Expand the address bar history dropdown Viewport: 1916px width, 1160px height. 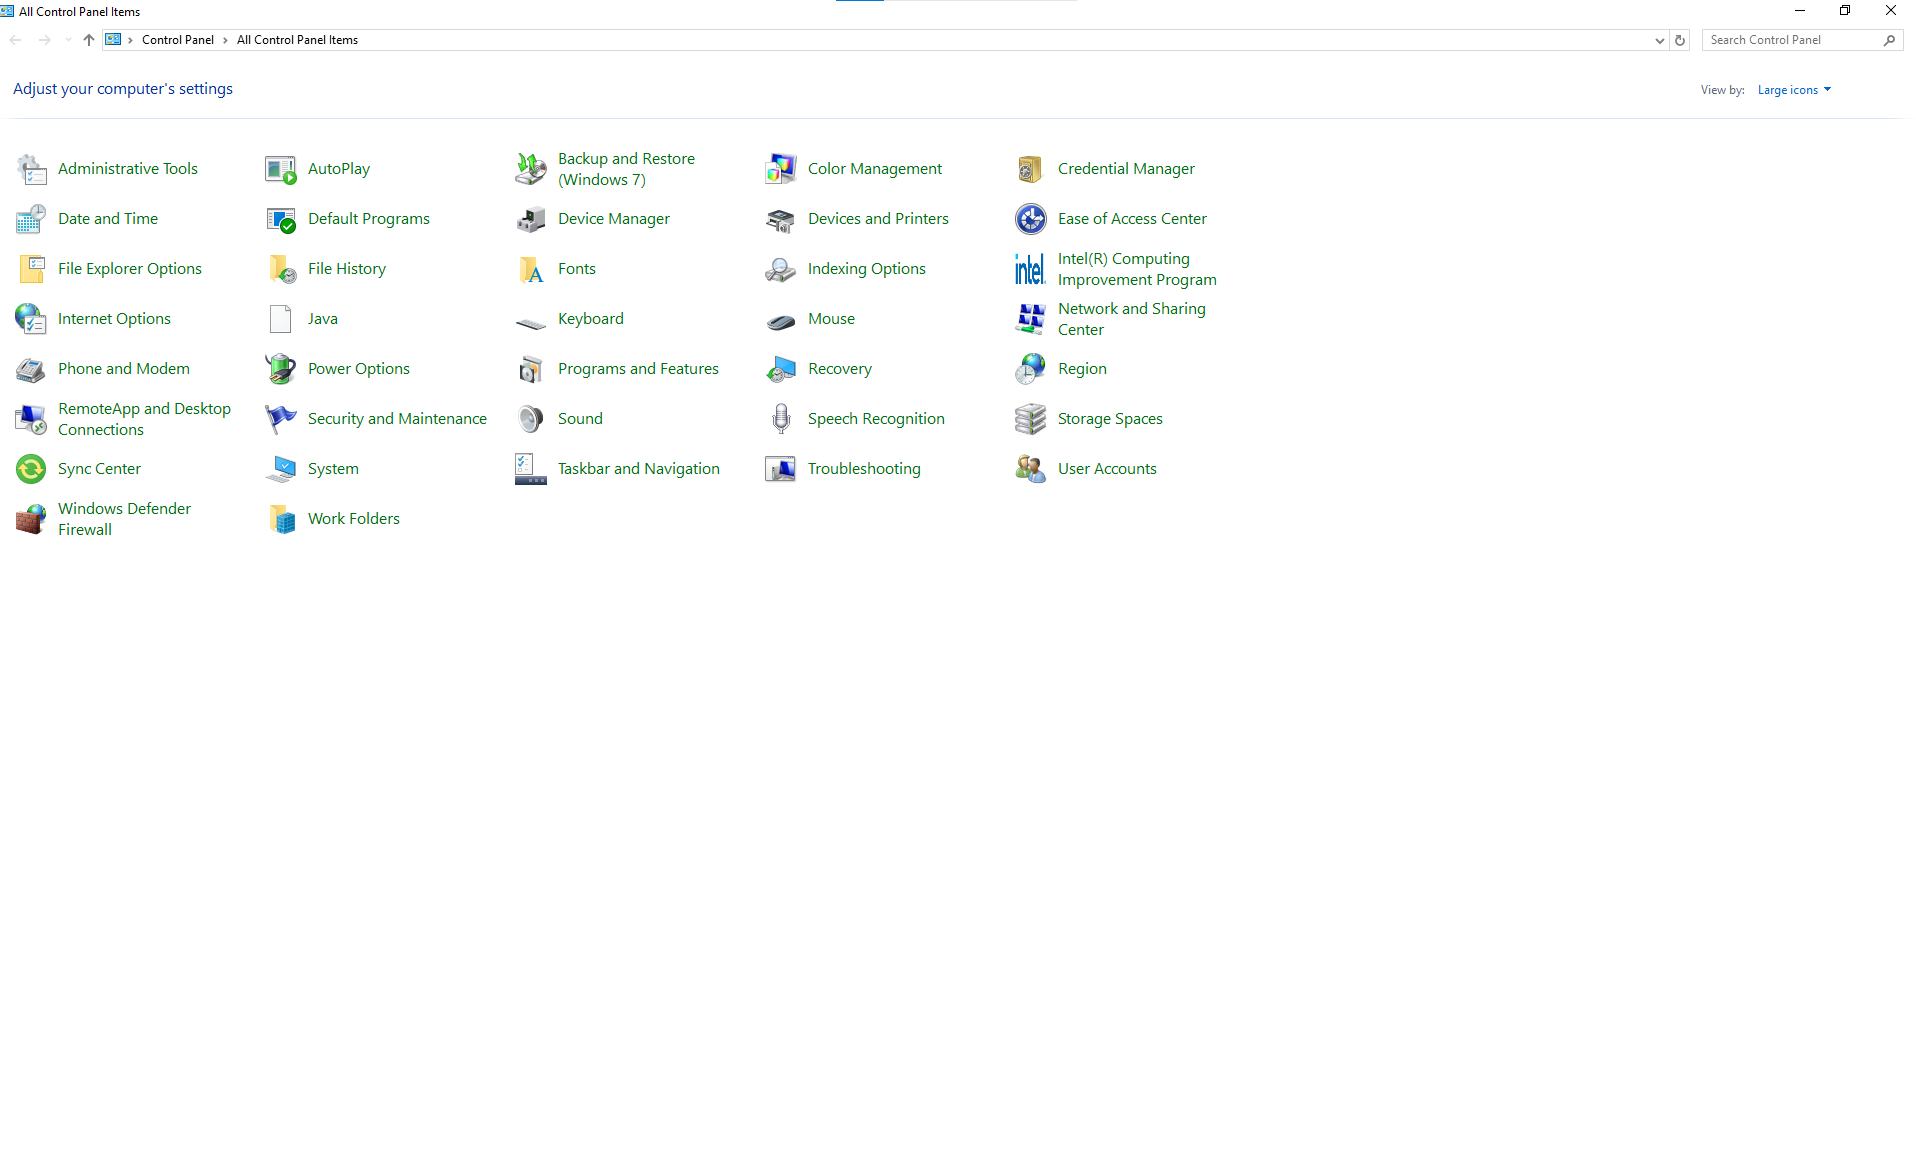1660,41
